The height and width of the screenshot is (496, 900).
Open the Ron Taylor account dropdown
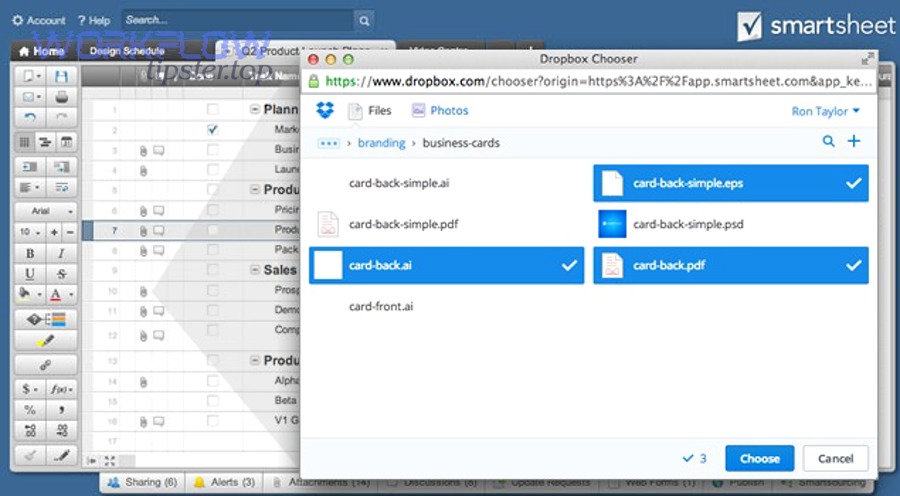click(825, 111)
